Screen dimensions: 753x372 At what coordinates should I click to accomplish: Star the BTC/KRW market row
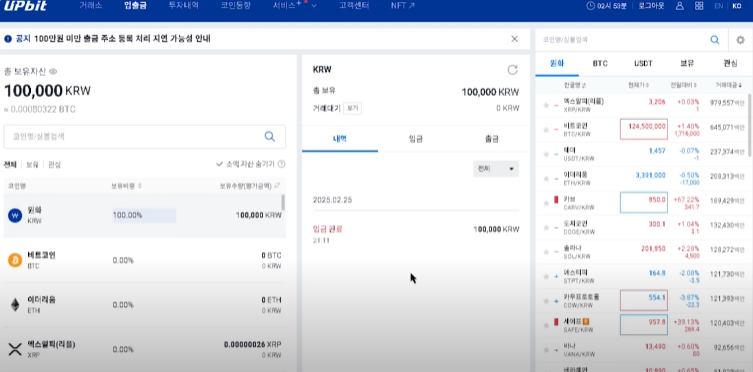[x=546, y=130]
